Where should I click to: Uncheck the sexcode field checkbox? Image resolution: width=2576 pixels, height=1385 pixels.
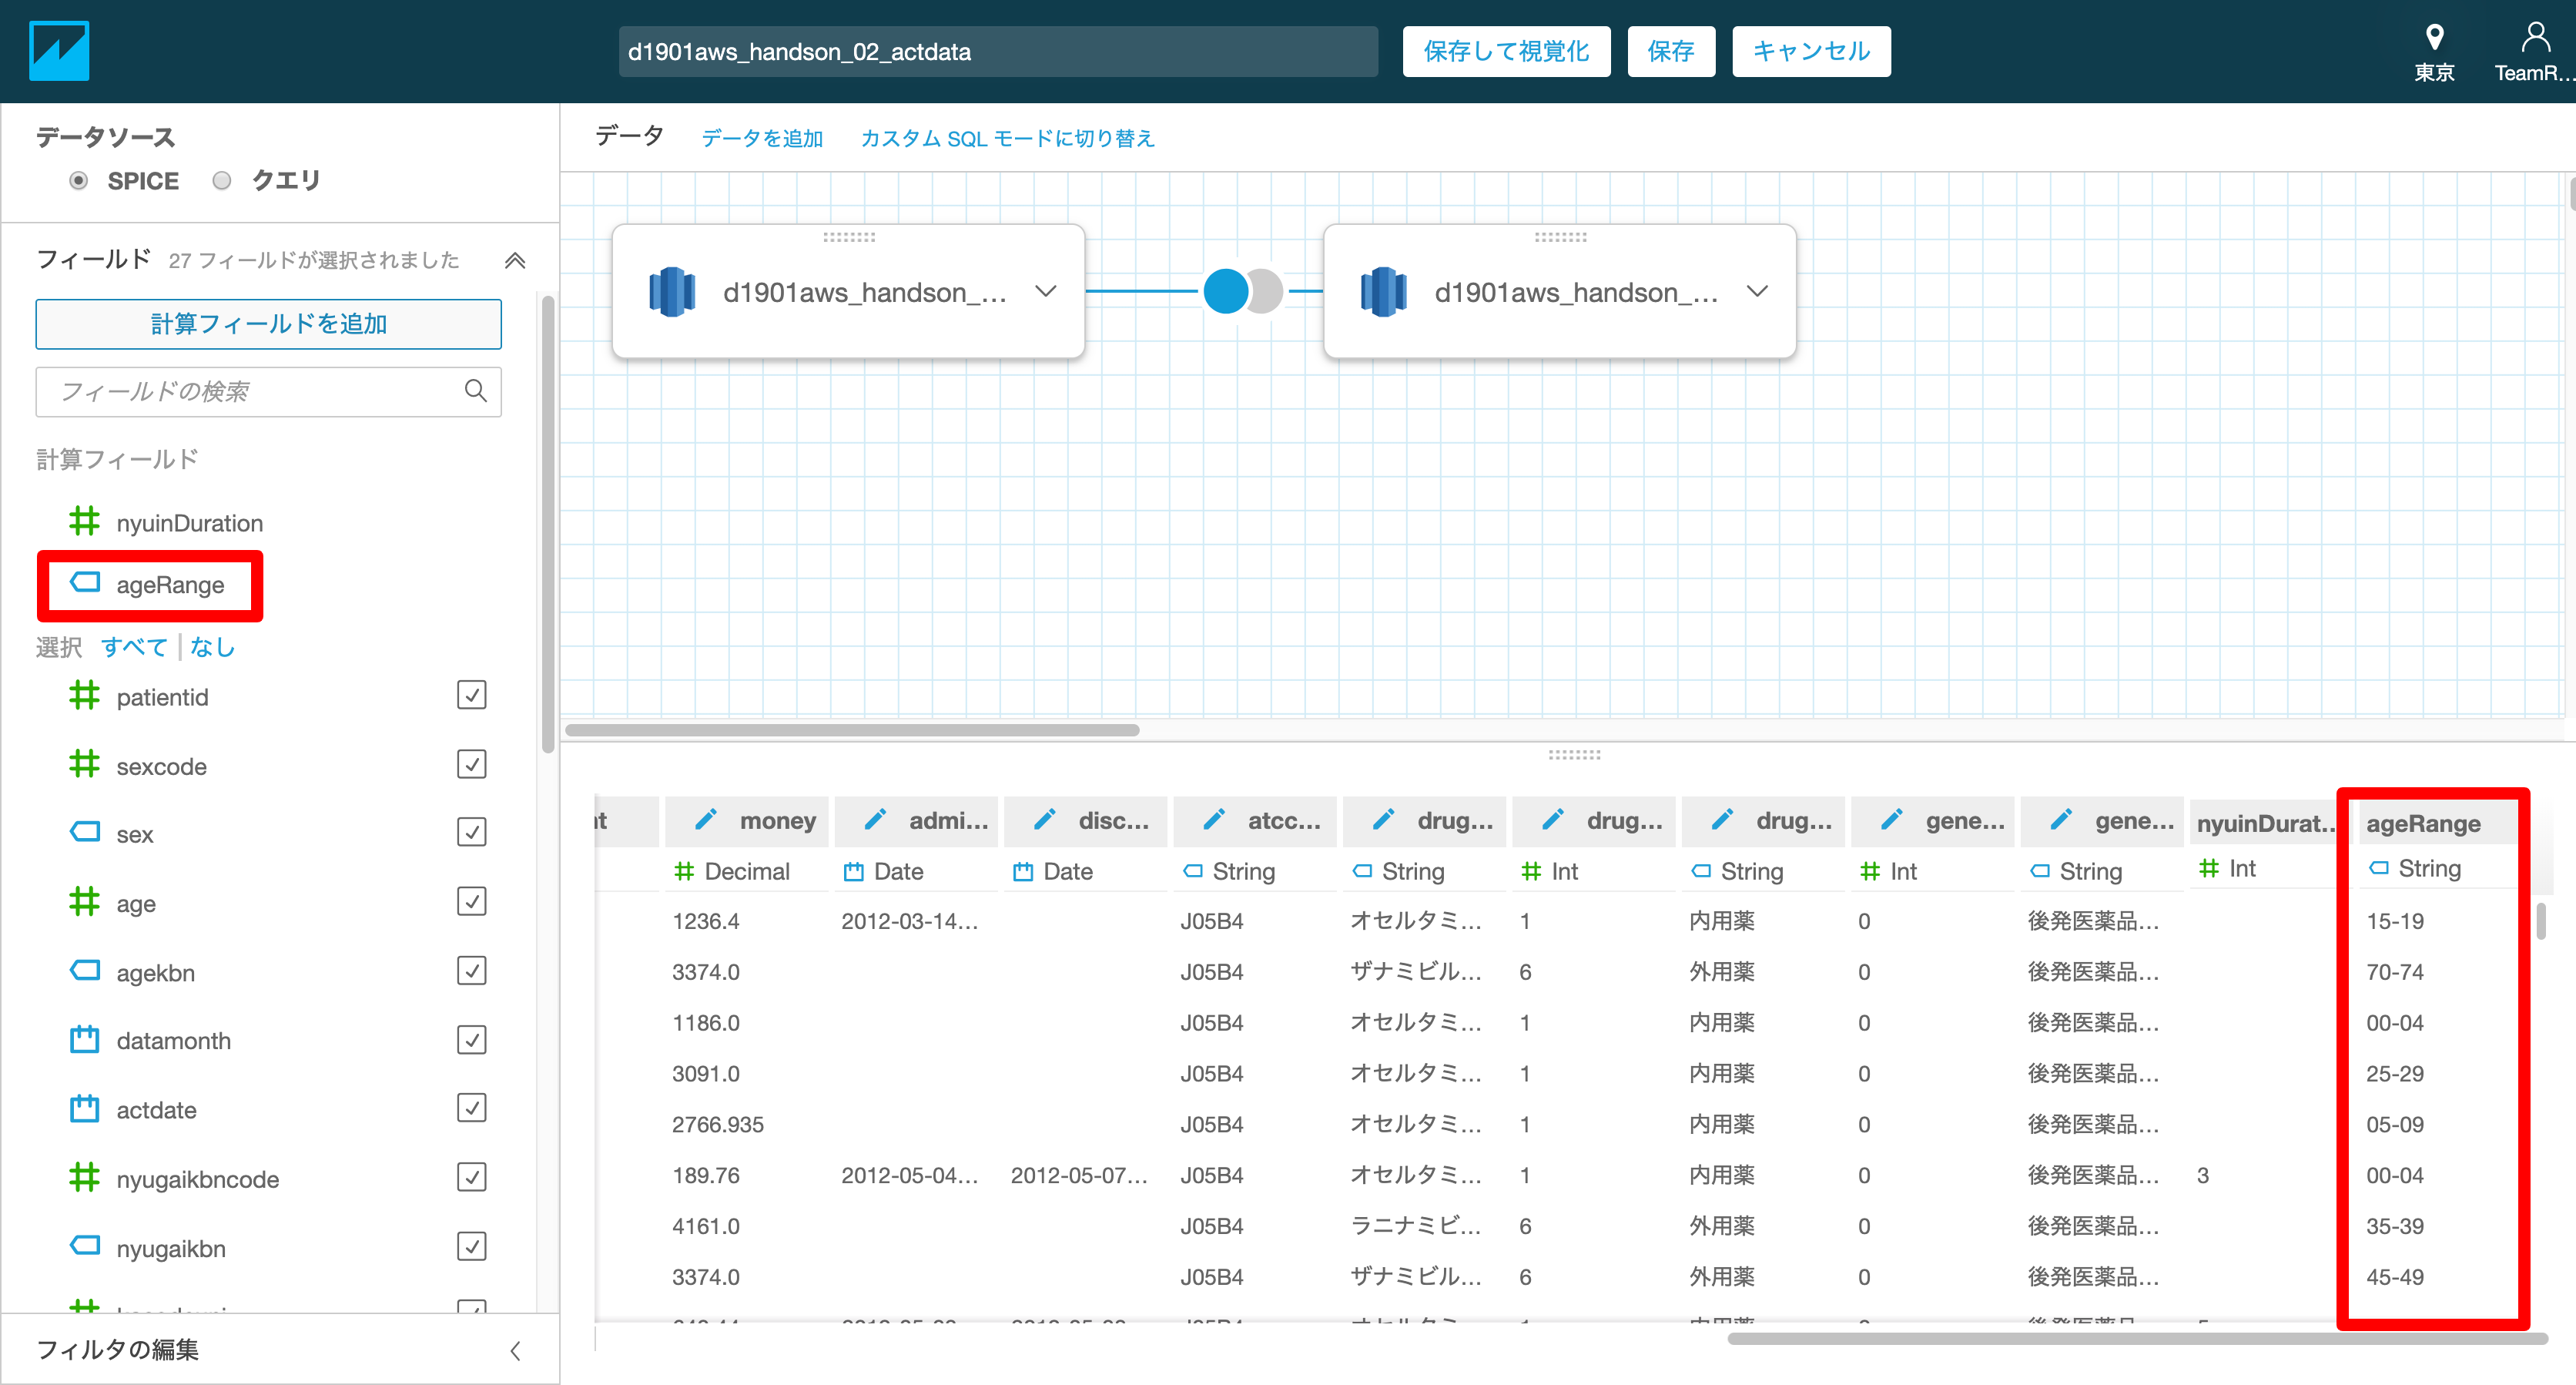tap(471, 764)
